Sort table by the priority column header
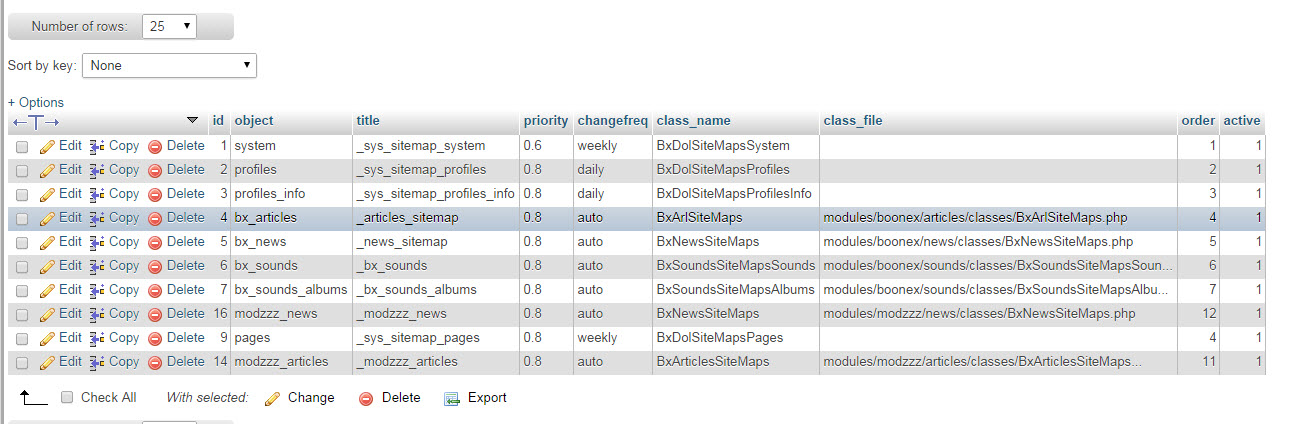The width and height of the screenshot is (1300, 424). pyautogui.click(x=545, y=121)
